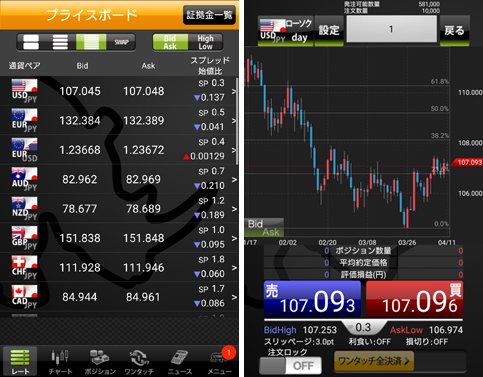Tap the USD/JPY flag icon in the price board
The image size is (483, 377).
click(x=24, y=91)
